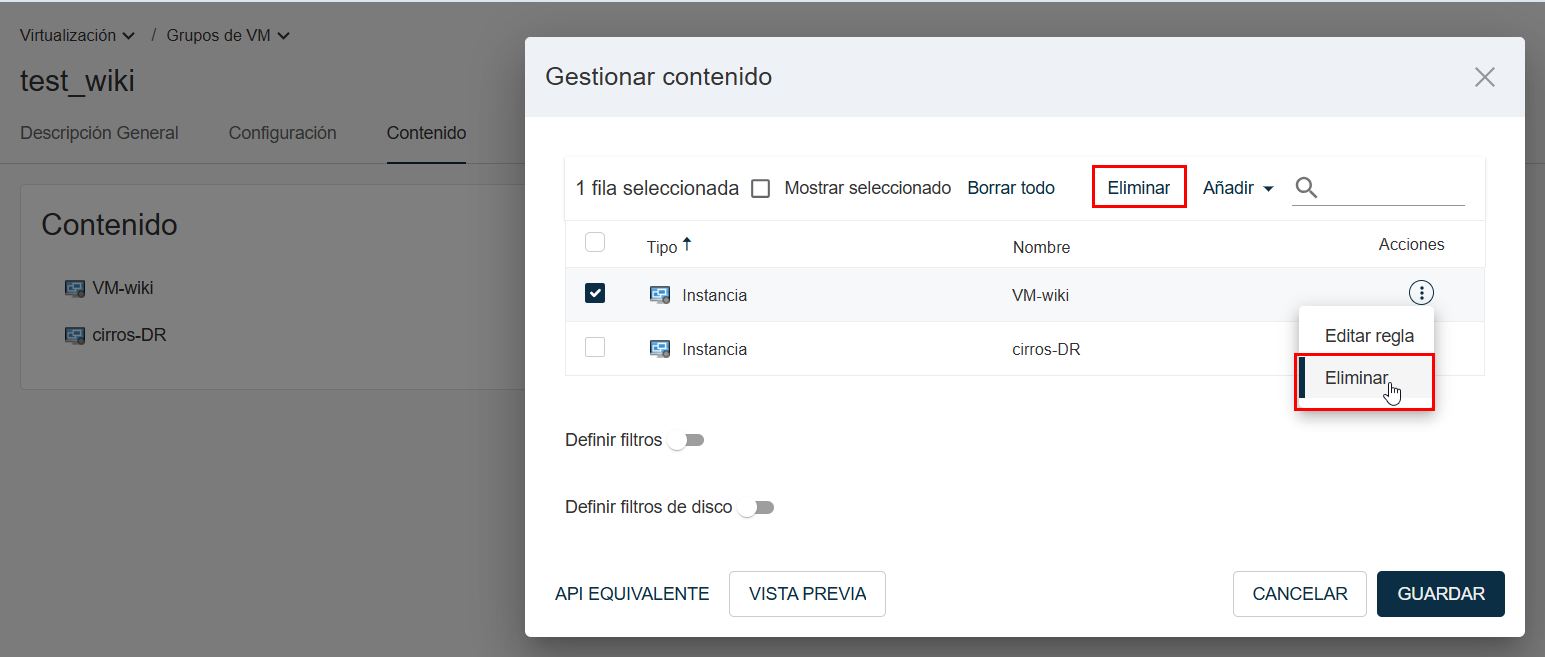Click the highlighted Eliminar toolbar action
This screenshot has height=657, width=1545.
coord(1138,187)
